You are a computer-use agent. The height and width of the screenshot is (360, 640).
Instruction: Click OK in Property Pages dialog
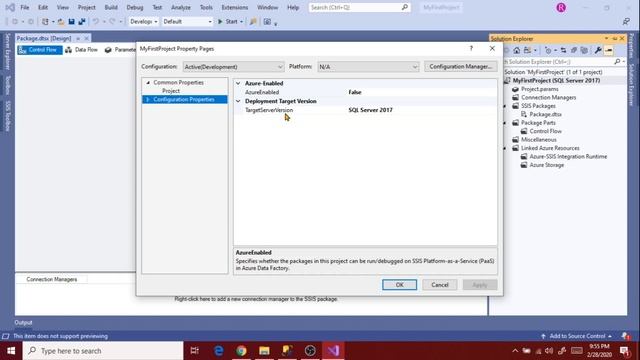coord(400,285)
